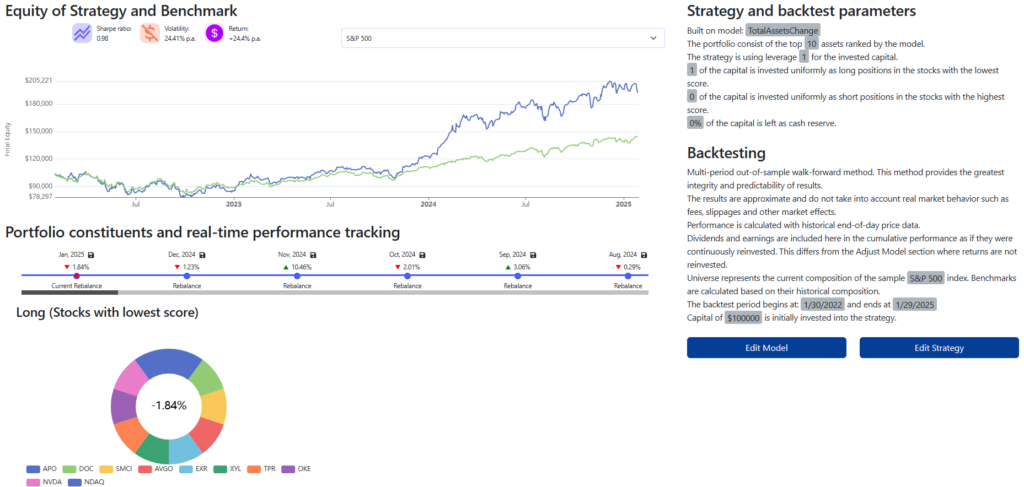This screenshot has height=487, width=1024.
Task: Click the TotalAssetsChange model field
Action: tap(783, 31)
